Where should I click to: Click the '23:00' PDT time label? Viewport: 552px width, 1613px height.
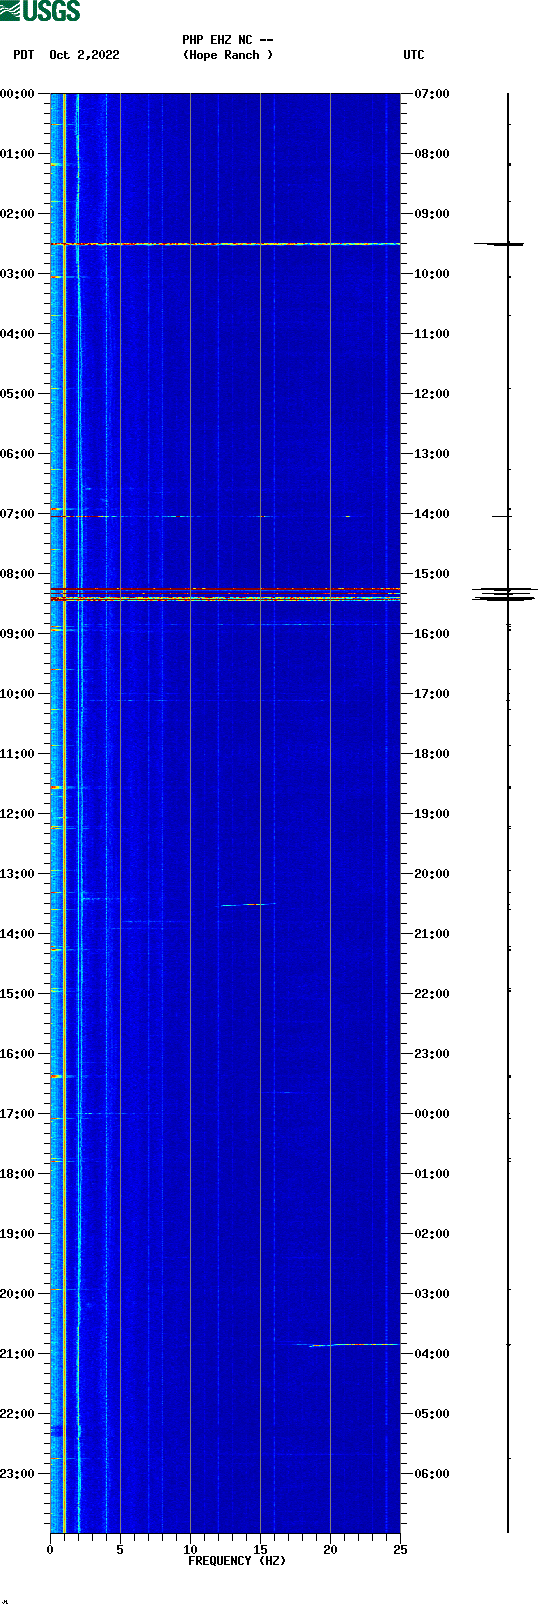click(18, 1474)
